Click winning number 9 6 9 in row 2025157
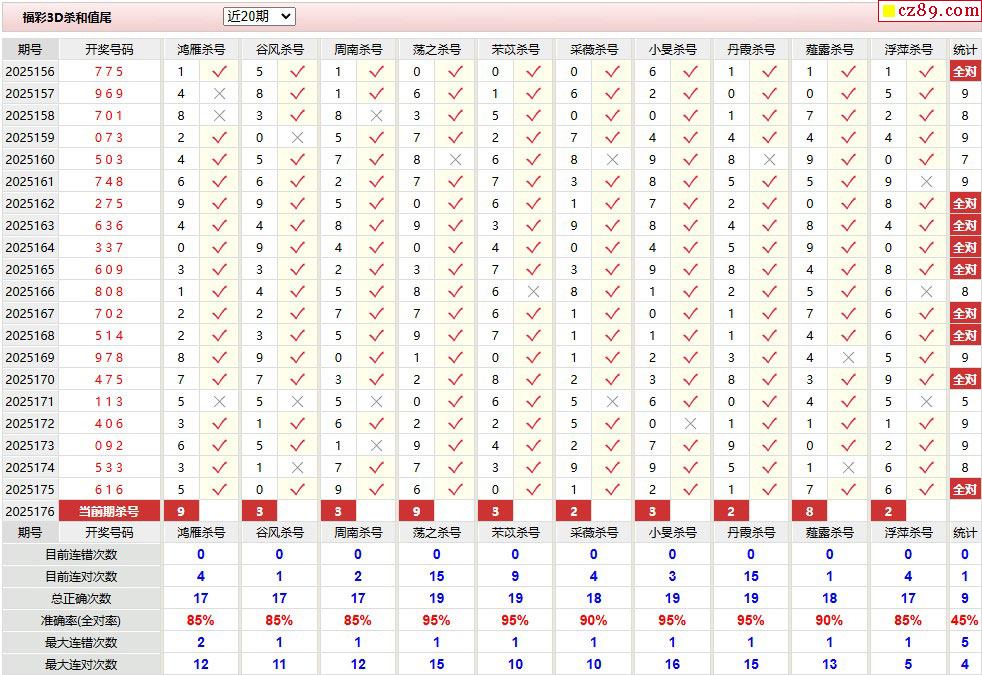 [109, 94]
